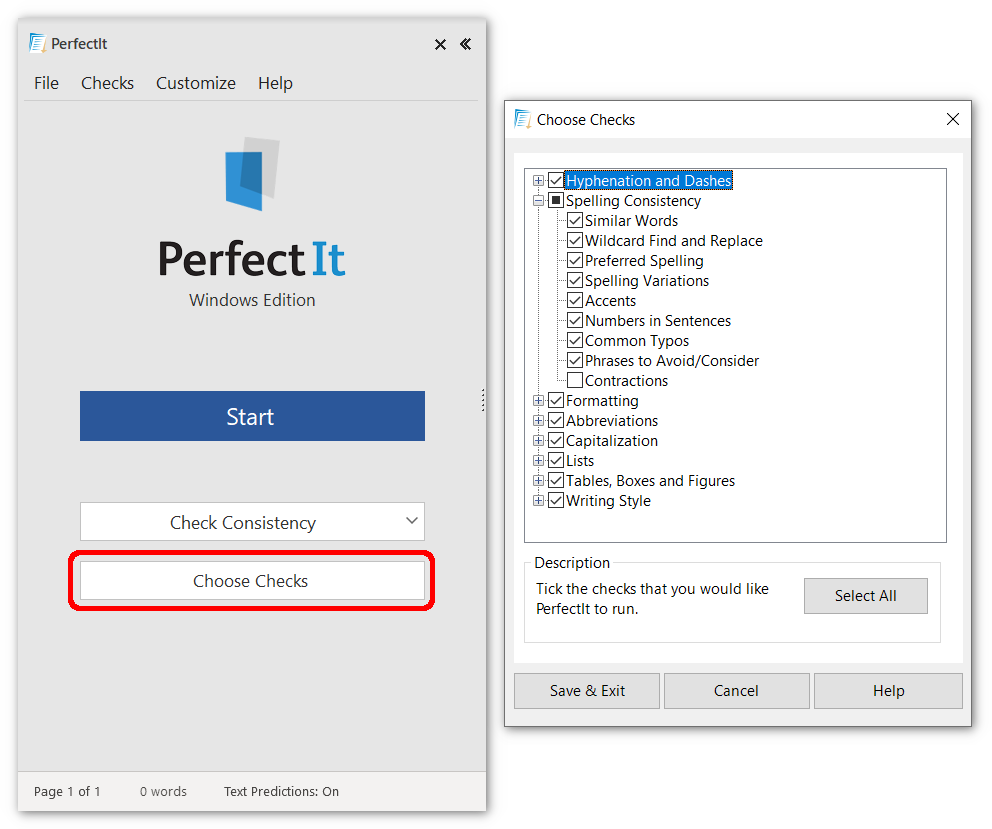Open the File menu
The height and width of the screenshot is (829, 992).
coord(46,83)
